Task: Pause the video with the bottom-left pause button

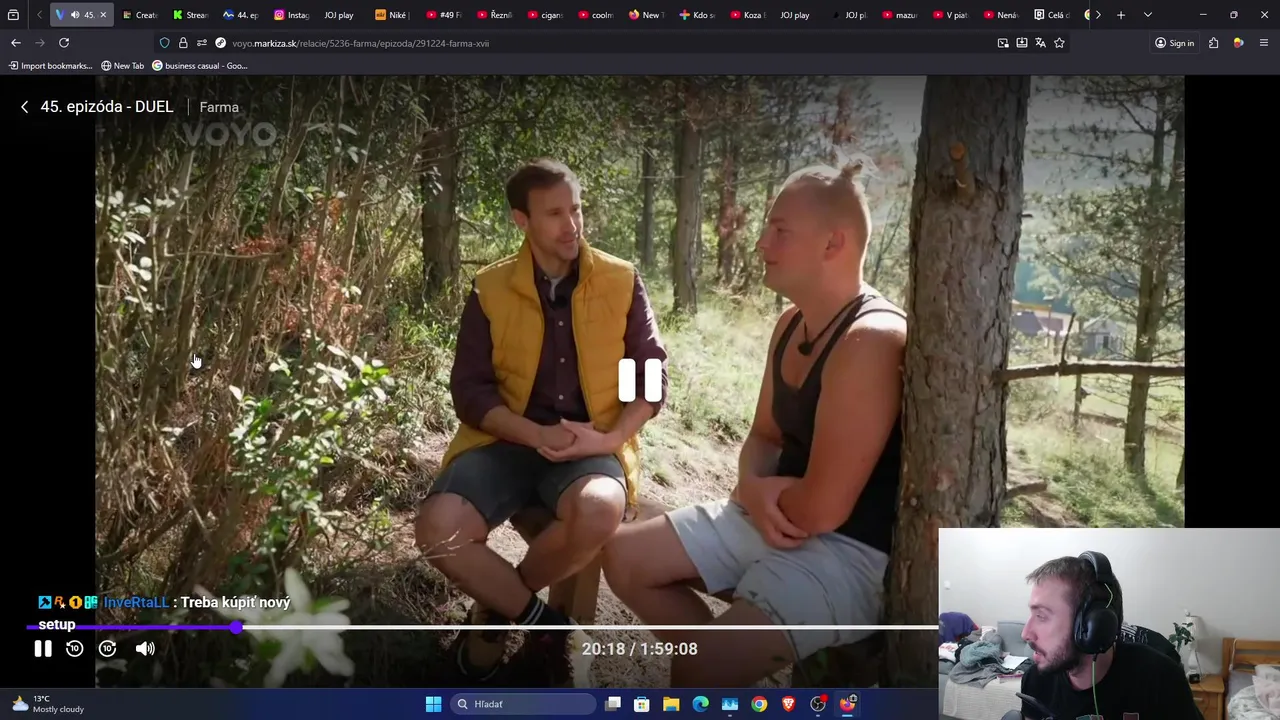Action: [x=43, y=649]
